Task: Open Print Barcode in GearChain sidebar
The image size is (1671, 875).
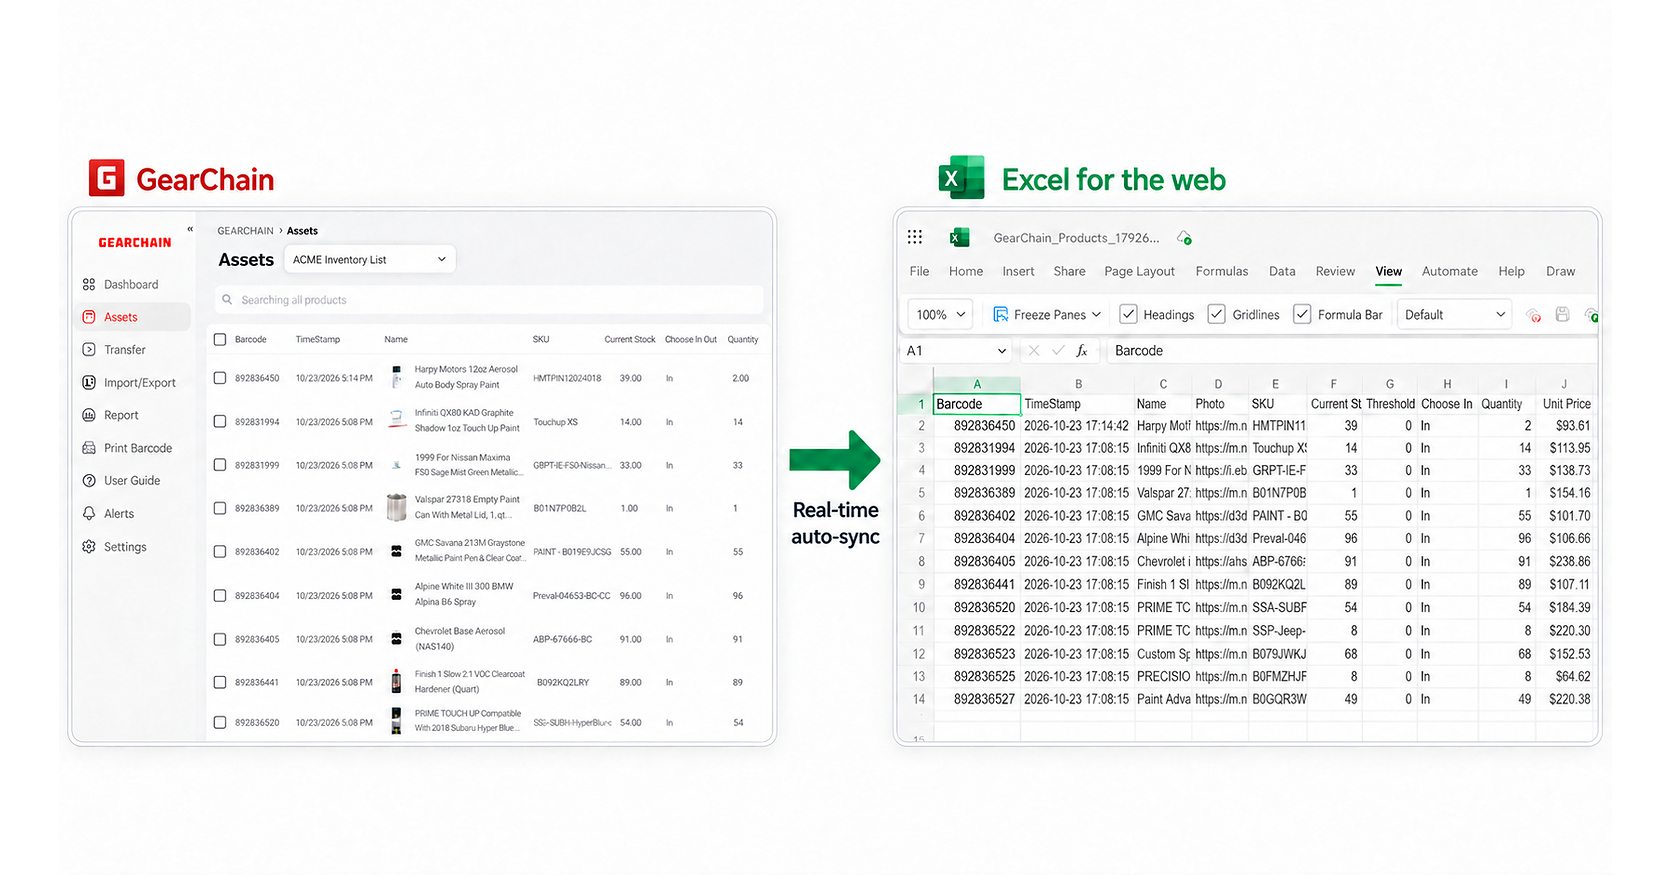Action: click(x=127, y=448)
